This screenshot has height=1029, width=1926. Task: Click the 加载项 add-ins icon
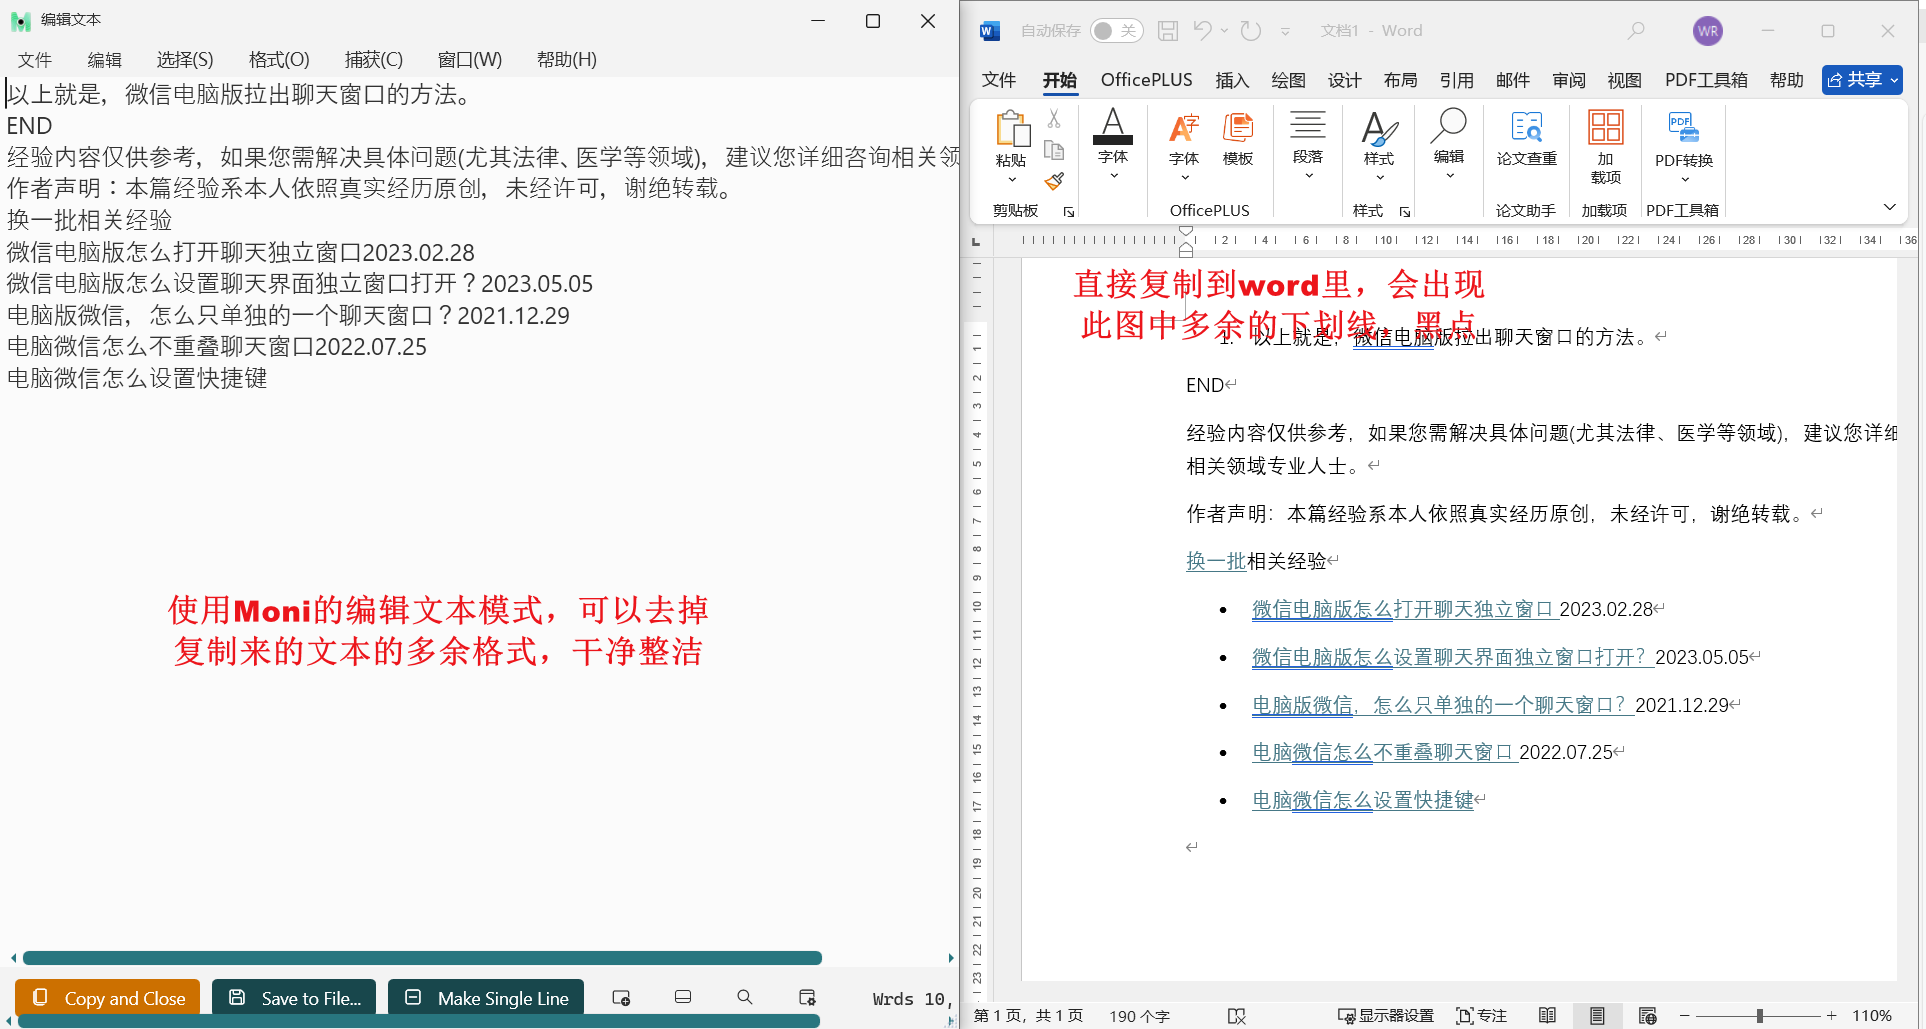click(x=1605, y=145)
